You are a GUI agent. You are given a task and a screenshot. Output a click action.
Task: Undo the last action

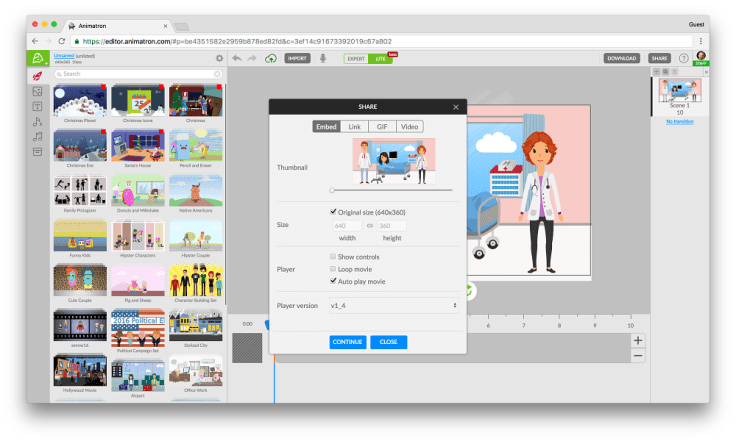point(237,58)
